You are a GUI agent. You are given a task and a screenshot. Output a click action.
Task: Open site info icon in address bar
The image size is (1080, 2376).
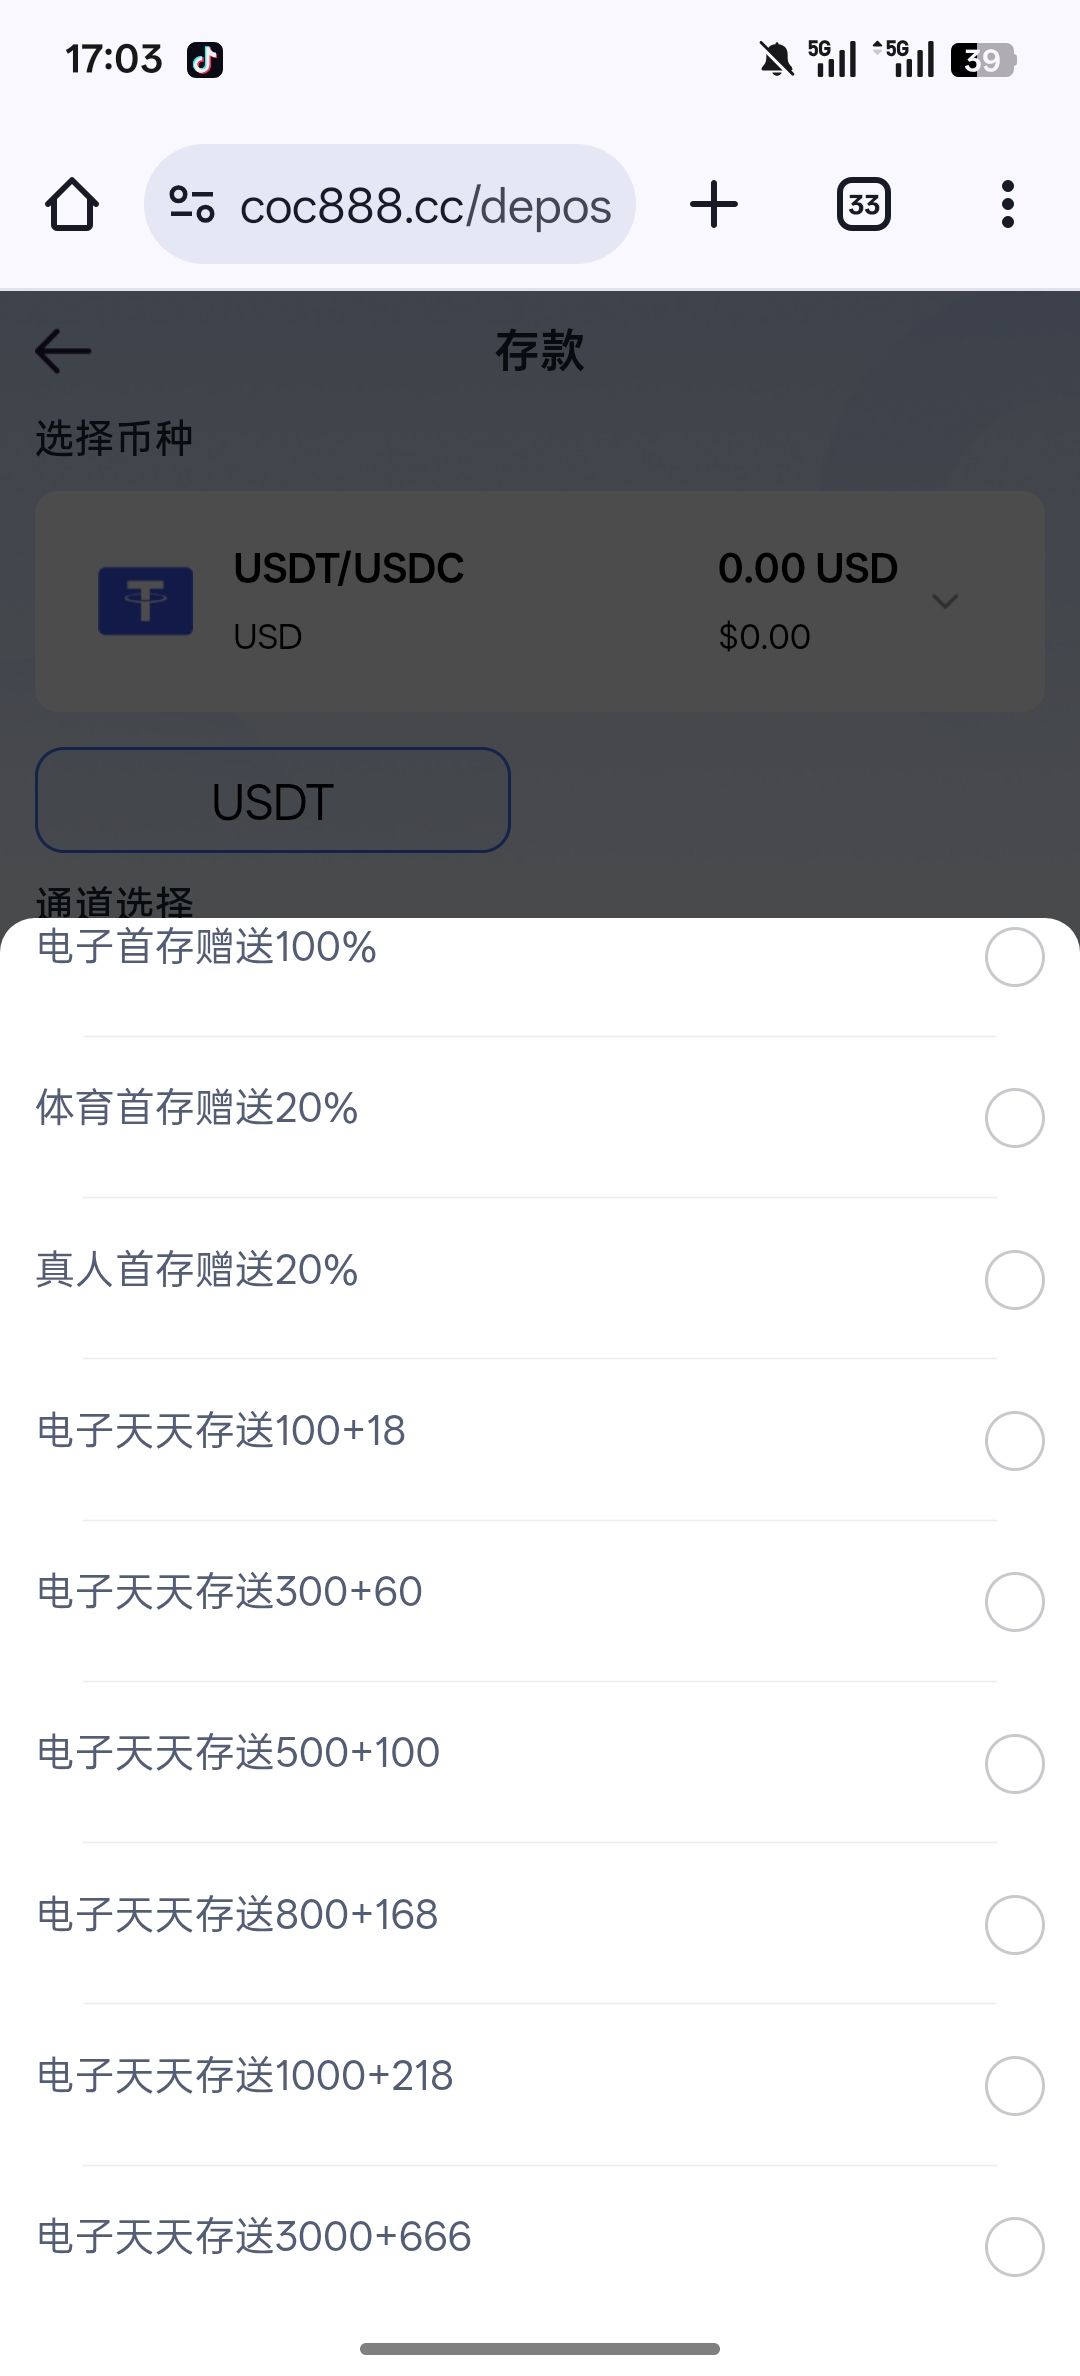pyautogui.click(x=191, y=205)
